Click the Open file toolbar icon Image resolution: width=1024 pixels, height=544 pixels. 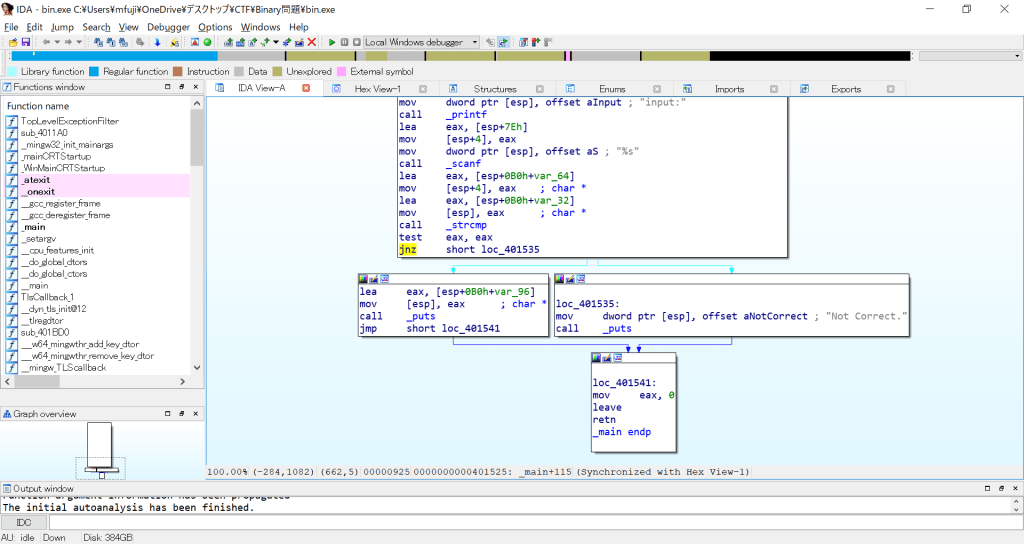tap(13, 42)
